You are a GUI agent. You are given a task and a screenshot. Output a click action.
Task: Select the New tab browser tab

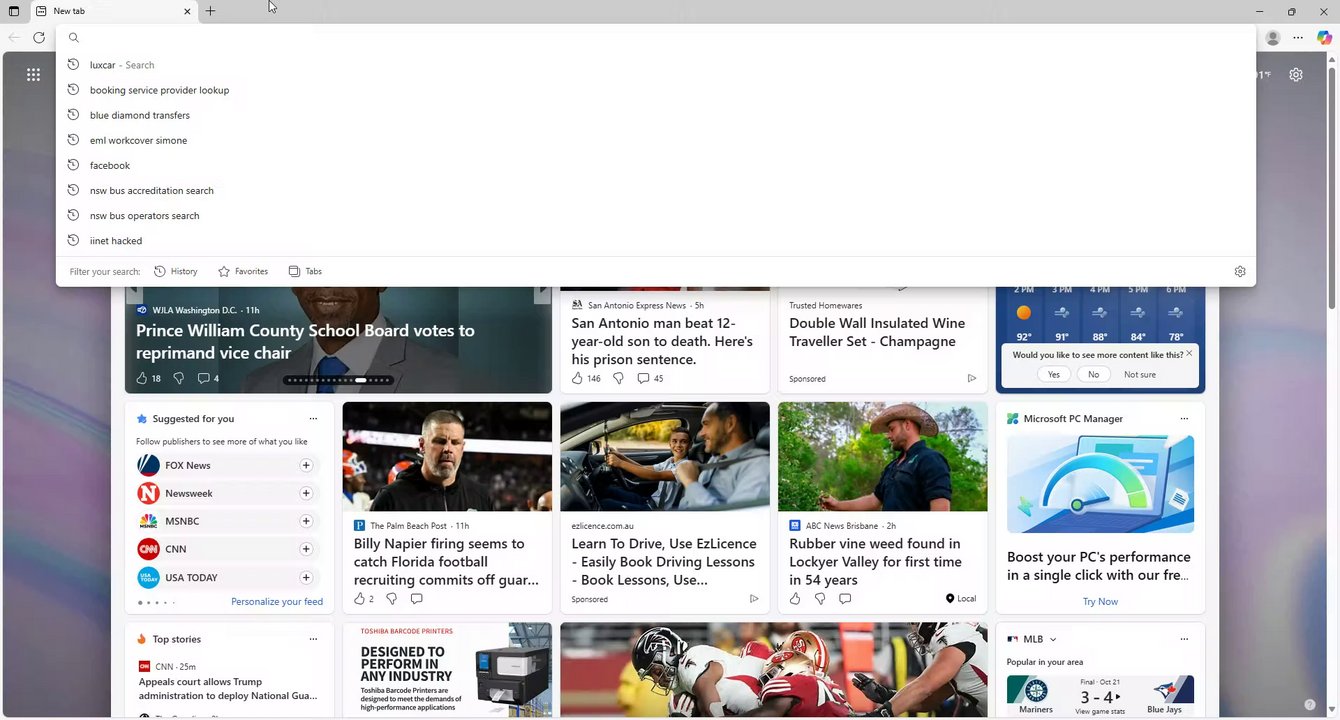[x=113, y=11]
